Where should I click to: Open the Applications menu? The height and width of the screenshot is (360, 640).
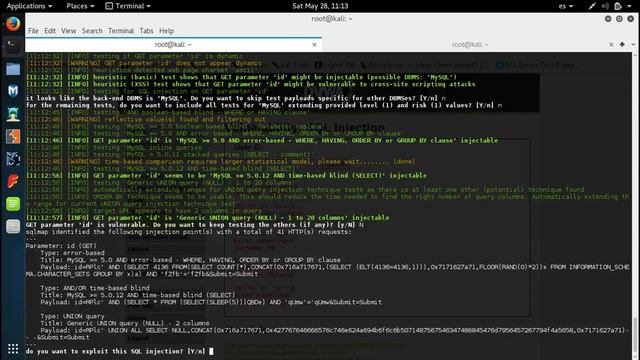pyautogui.click(x=29, y=6)
